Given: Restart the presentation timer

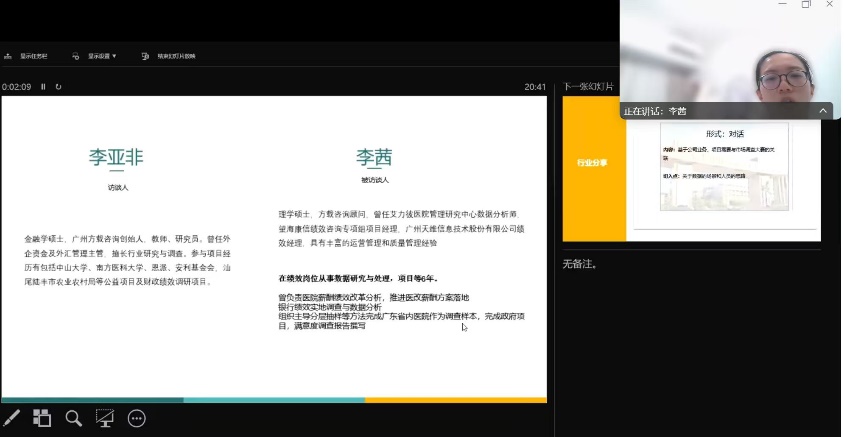Looking at the screenshot, I should point(58,87).
